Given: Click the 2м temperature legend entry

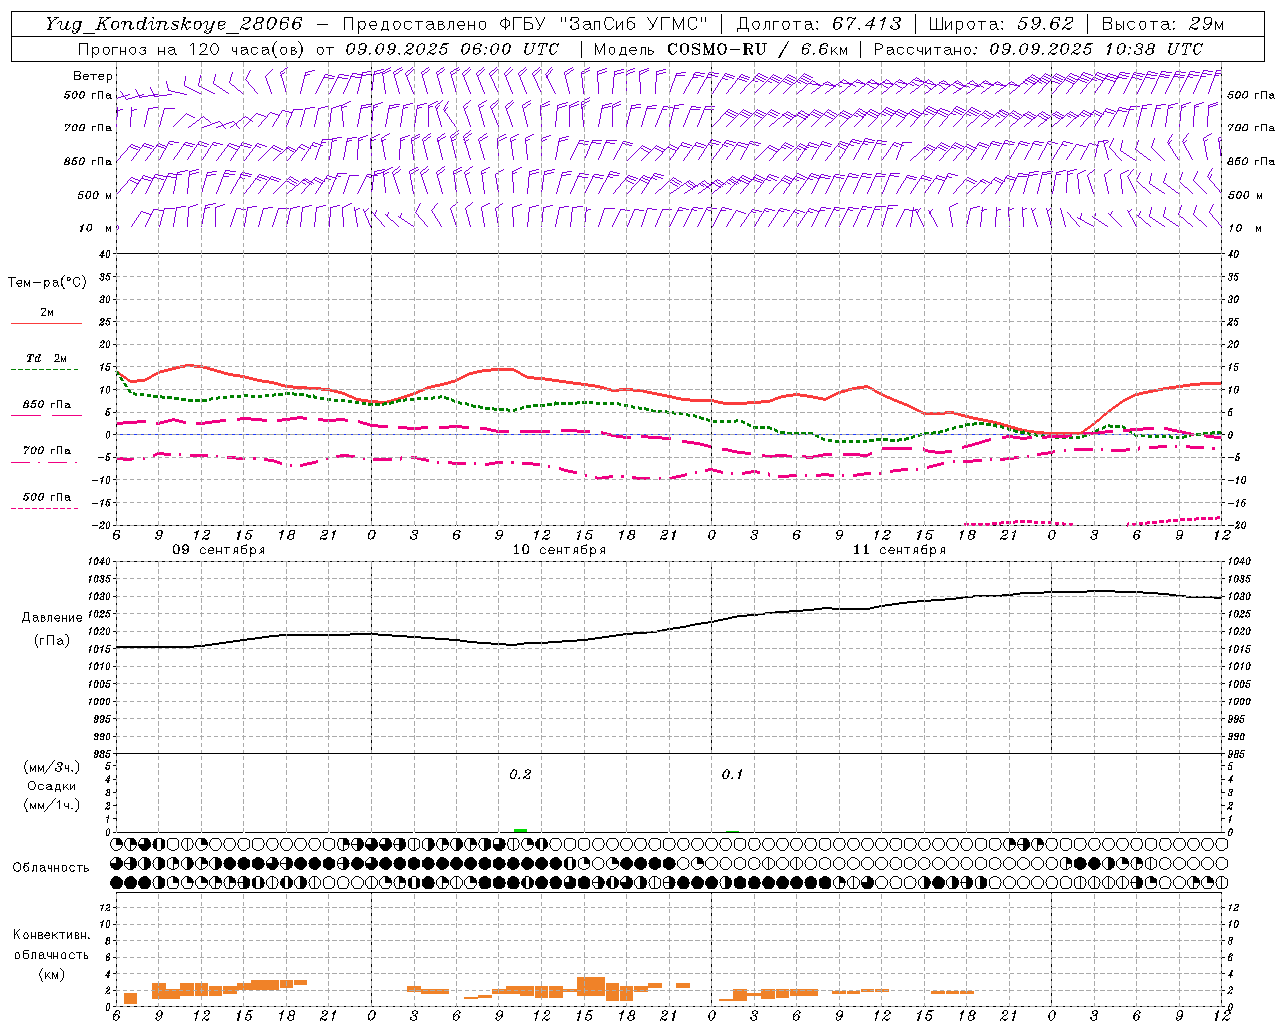Looking at the screenshot, I should tap(47, 313).
